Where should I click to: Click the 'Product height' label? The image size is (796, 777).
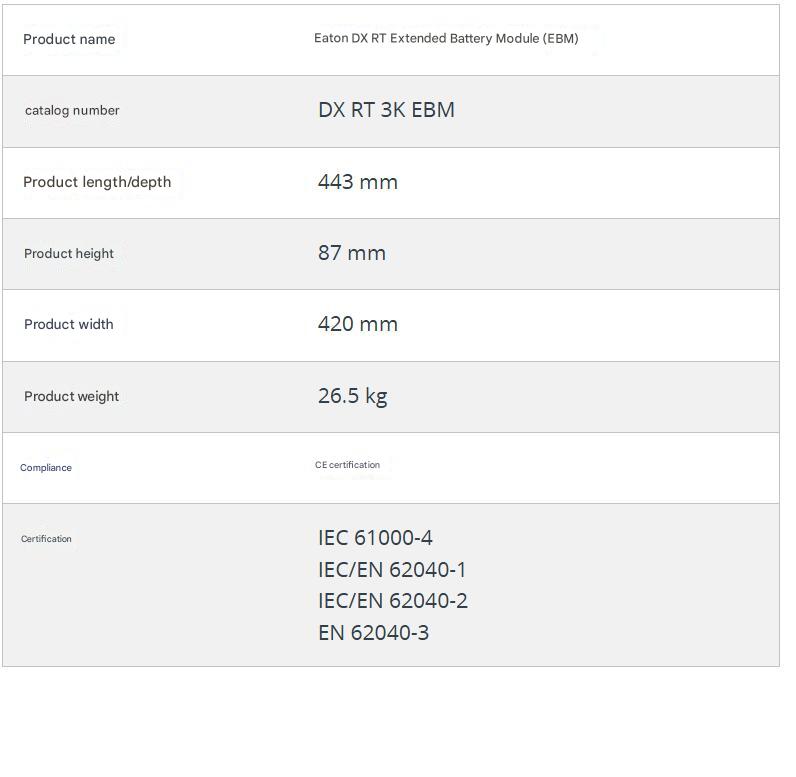click(x=69, y=253)
